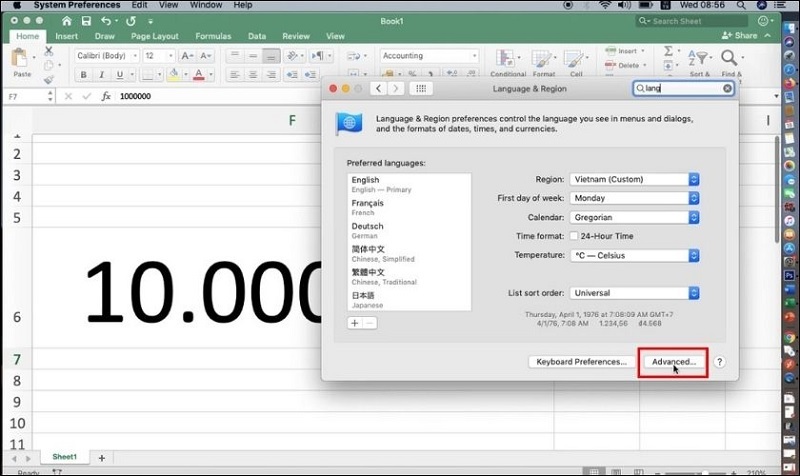Click the font color red swatch button
Viewport: 800px width, 476px height.
click(199, 76)
